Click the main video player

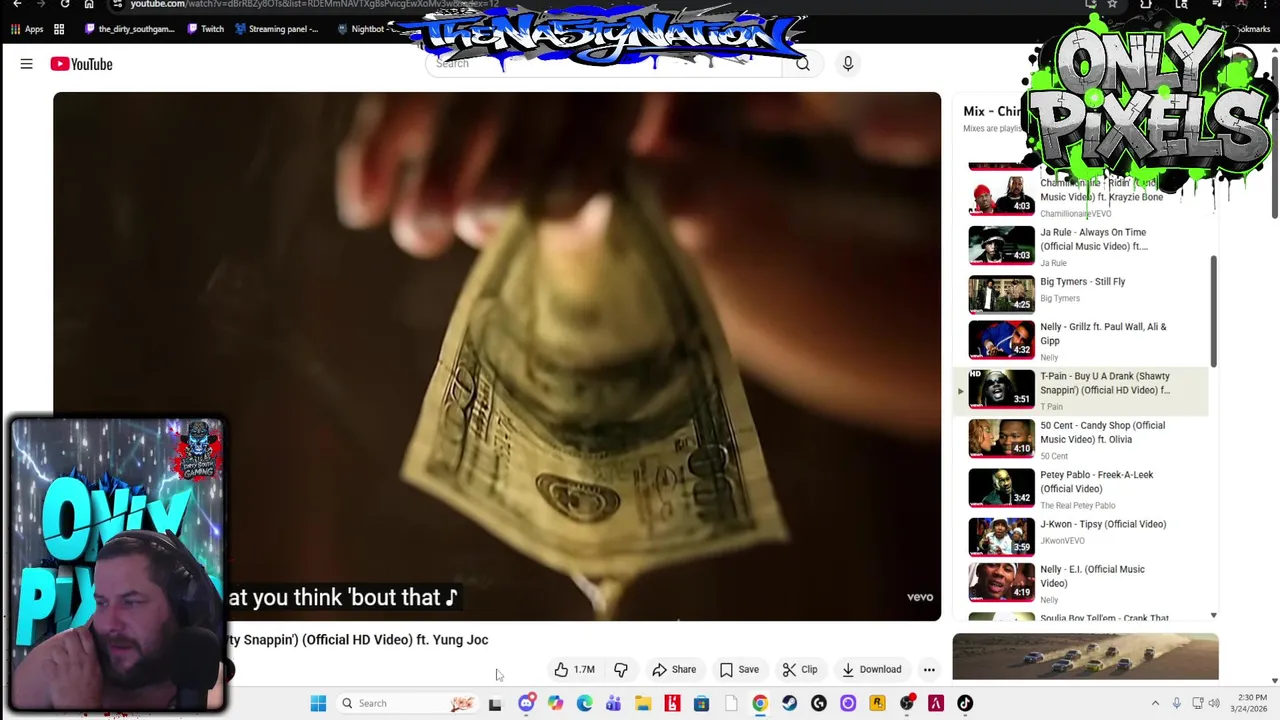pyautogui.click(x=497, y=356)
